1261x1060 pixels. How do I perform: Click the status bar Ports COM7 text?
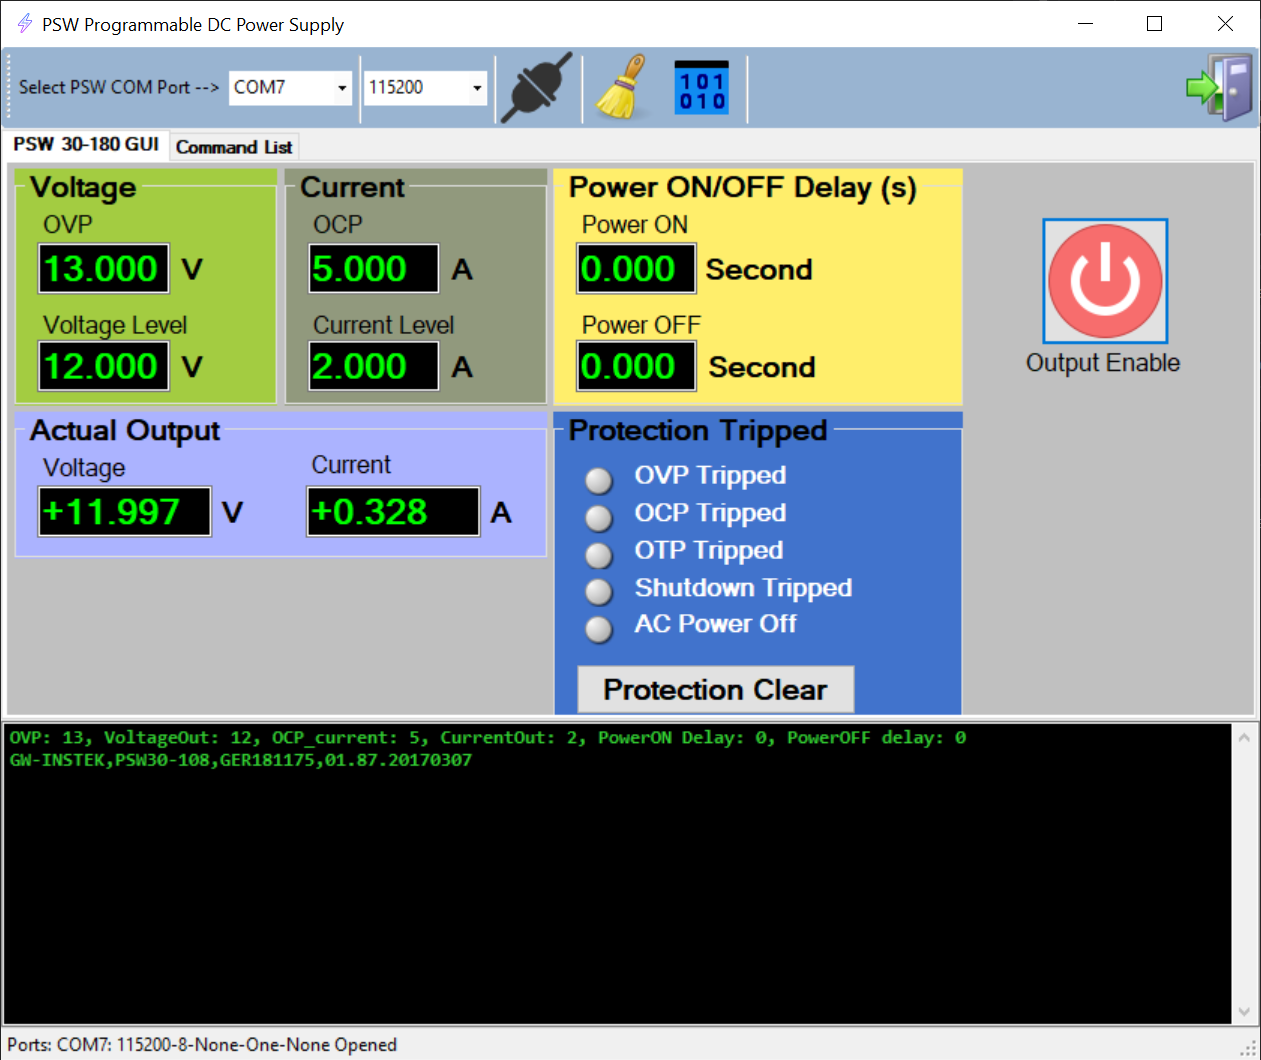pos(202,1045)
